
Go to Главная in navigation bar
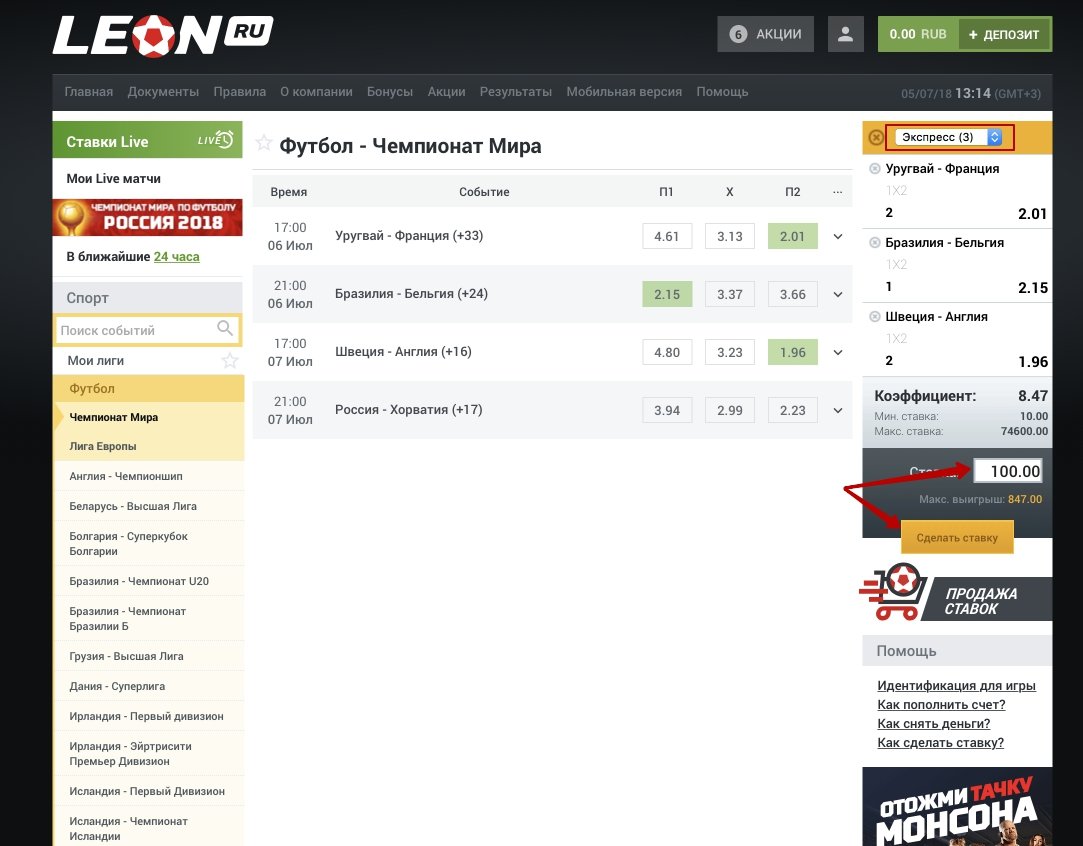[x=88, y=92]
